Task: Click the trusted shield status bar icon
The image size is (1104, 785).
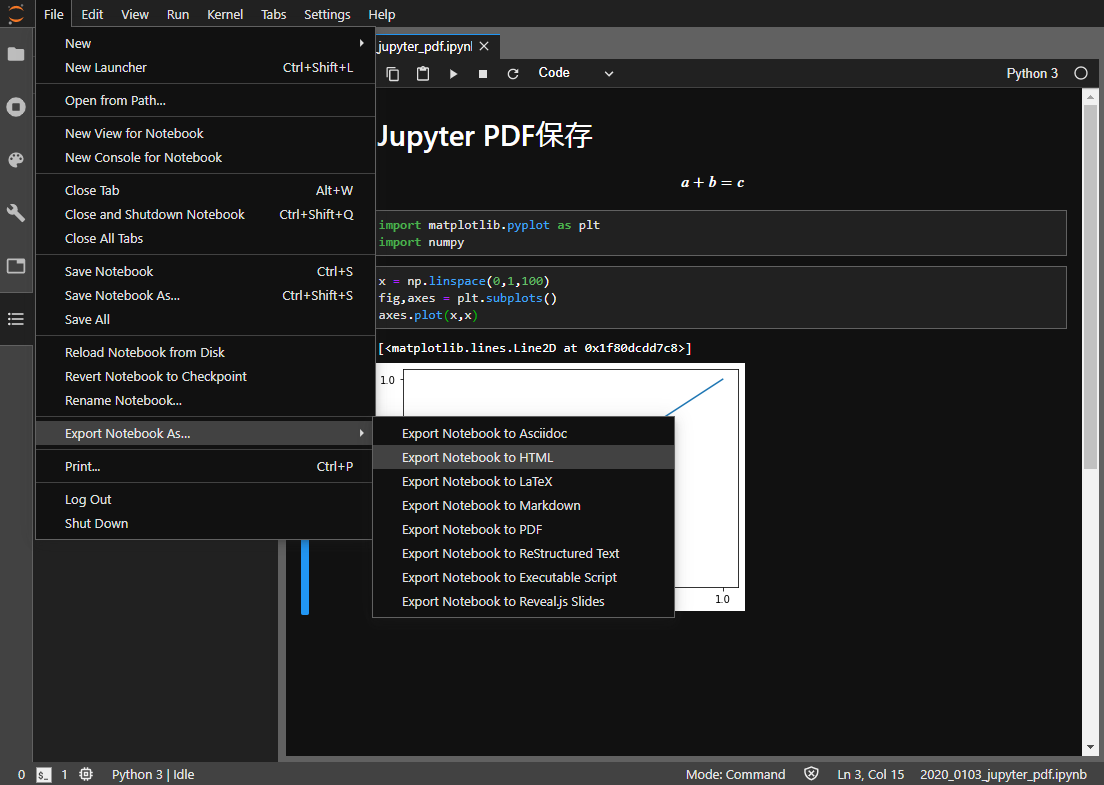Action: [x=811, y=774]
